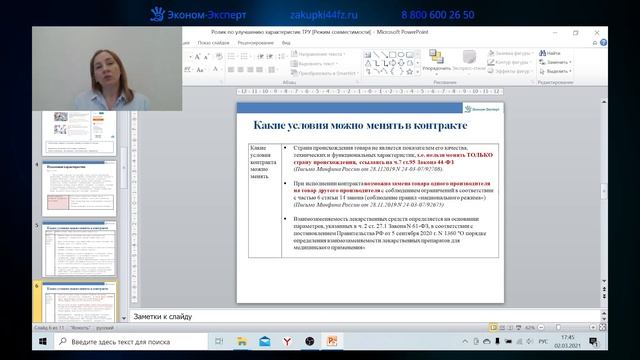Open File Explorer from taskbar
Image resolution: width=640 pixels, height=360 pixels.
(x=242, y=341)
